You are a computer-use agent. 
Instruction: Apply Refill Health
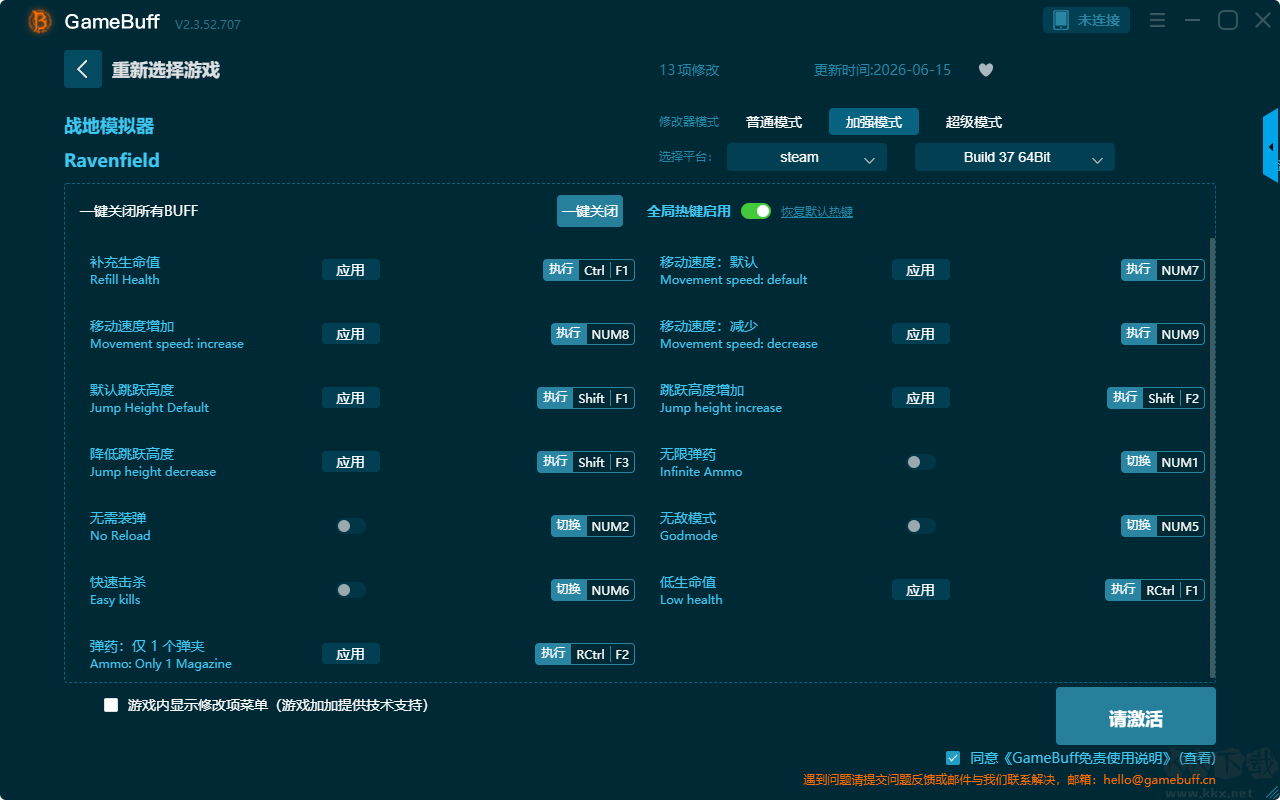coord(350,270)
